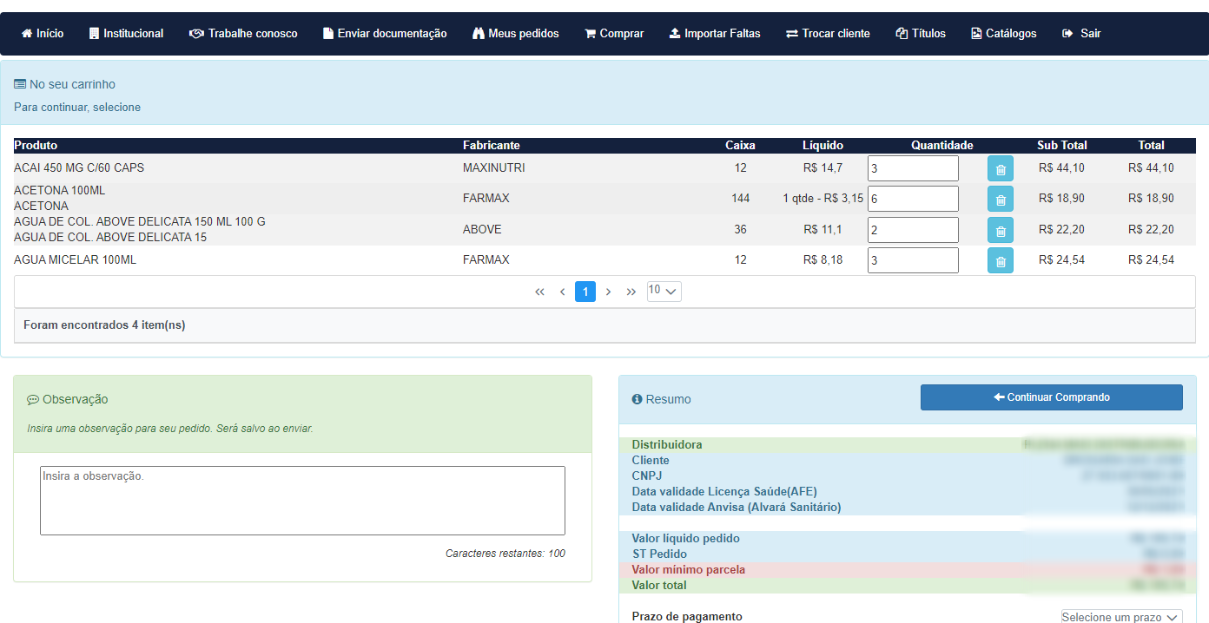
Task: Edit quantity for AGUA DE COL. ABOVE DELICATA
Action: click(x=913, y=230)
